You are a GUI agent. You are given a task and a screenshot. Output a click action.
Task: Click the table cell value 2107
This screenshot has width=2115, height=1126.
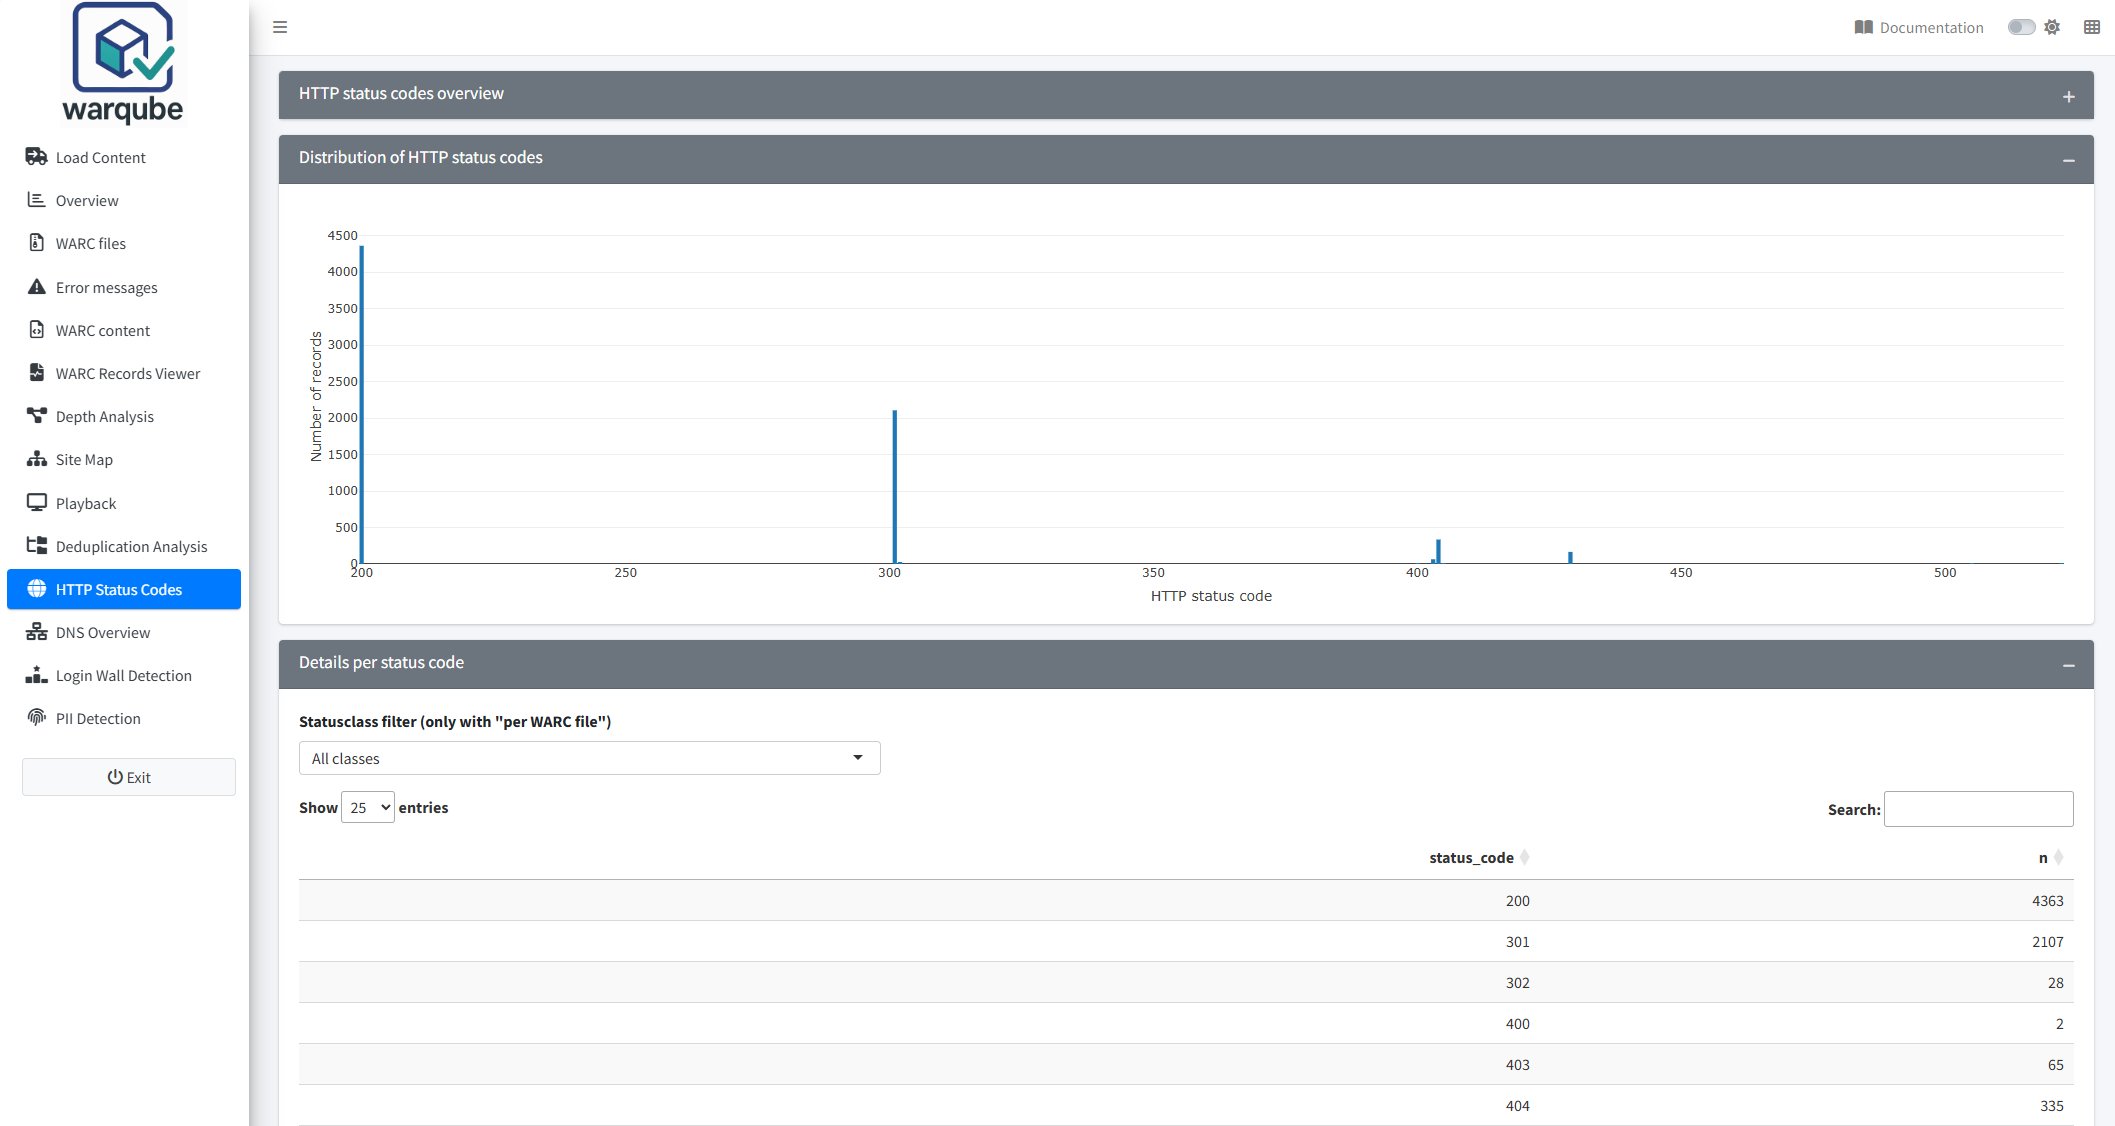pos(2047,942)
